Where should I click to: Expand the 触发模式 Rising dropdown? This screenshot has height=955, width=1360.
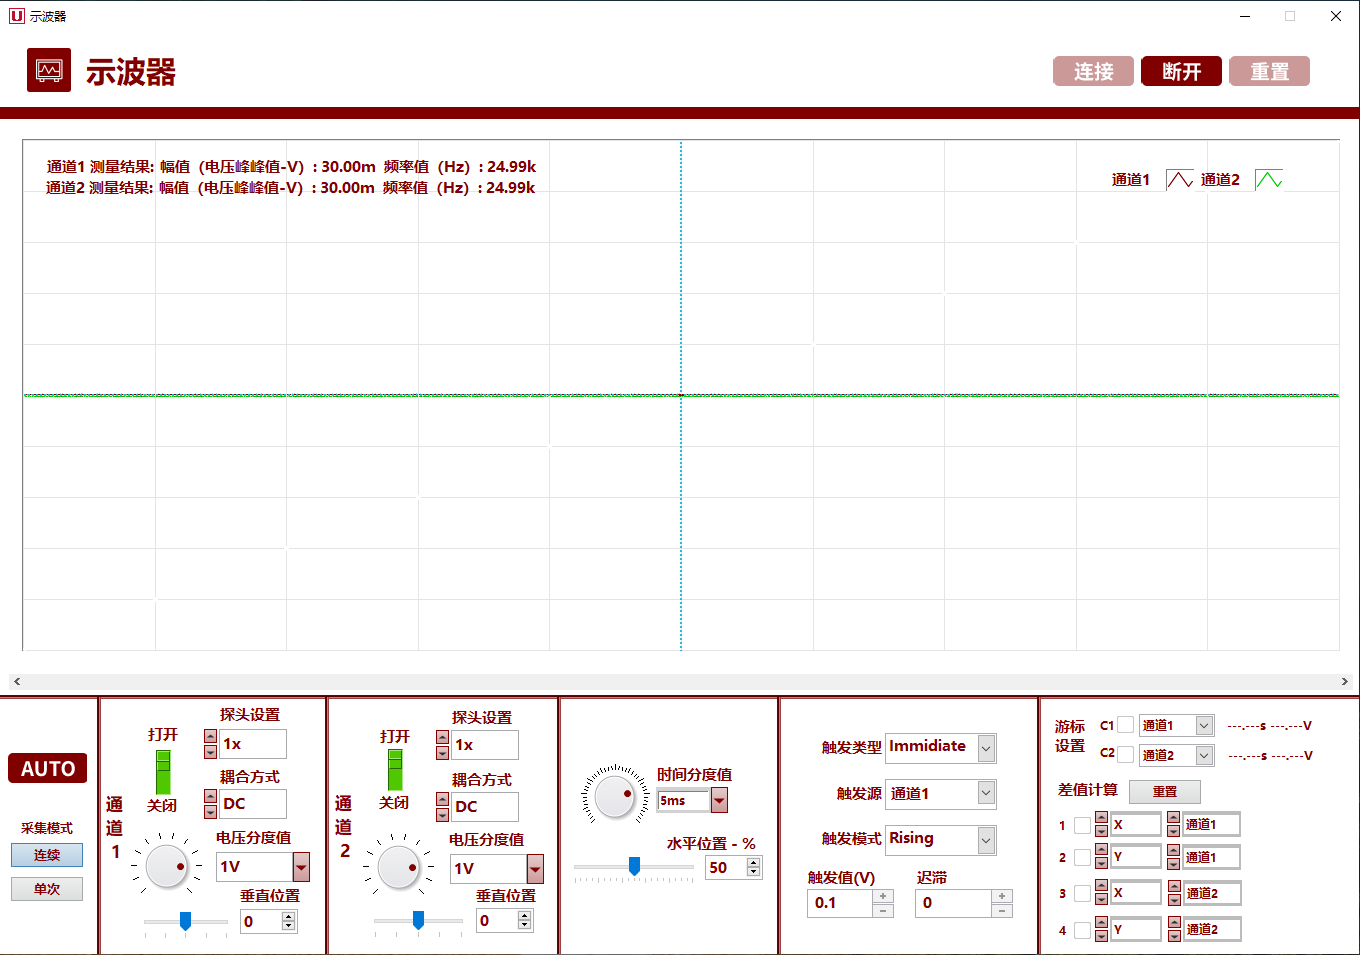pyautogui.click(x=986, y=840)
